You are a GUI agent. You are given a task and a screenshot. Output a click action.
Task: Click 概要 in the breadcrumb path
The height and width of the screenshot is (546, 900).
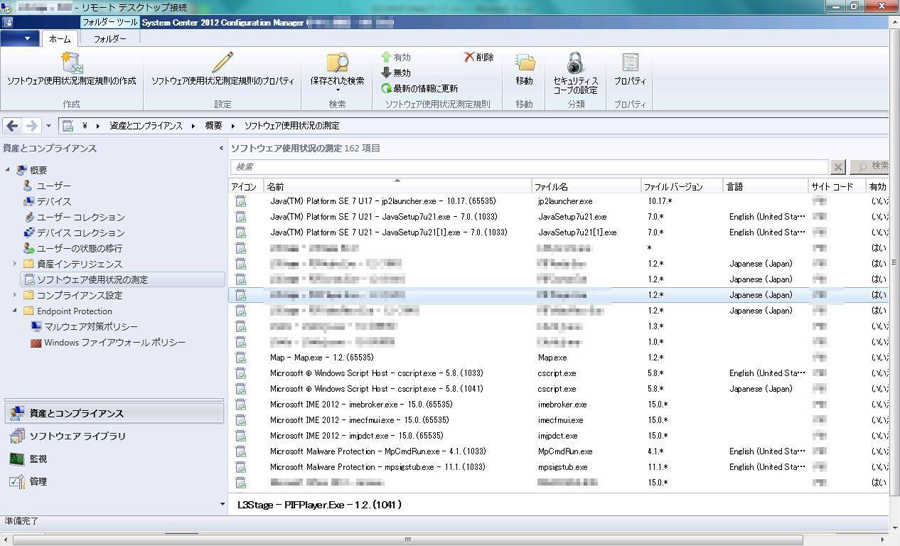point(214,126)
